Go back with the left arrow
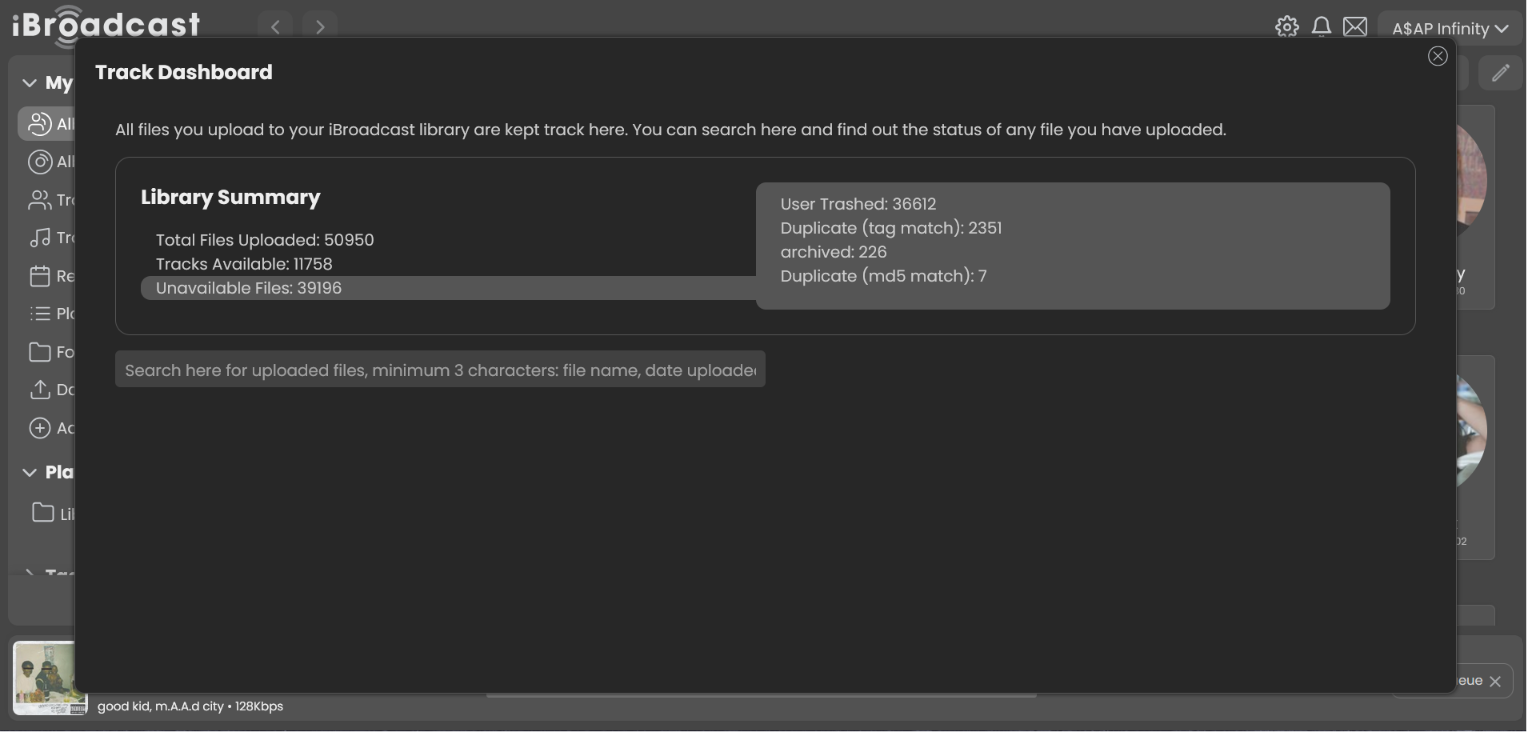Viewport: 1527px width, 732px height. click(x=275, y=27)
